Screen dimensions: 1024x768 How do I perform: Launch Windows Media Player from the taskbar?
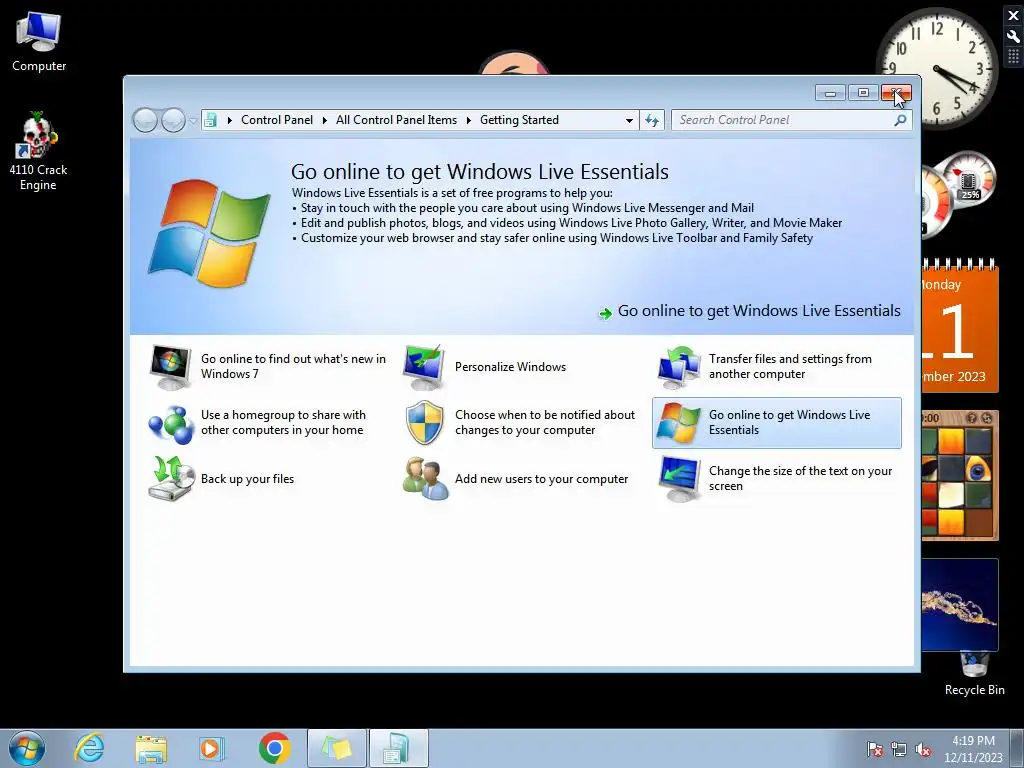pos(212,748)
